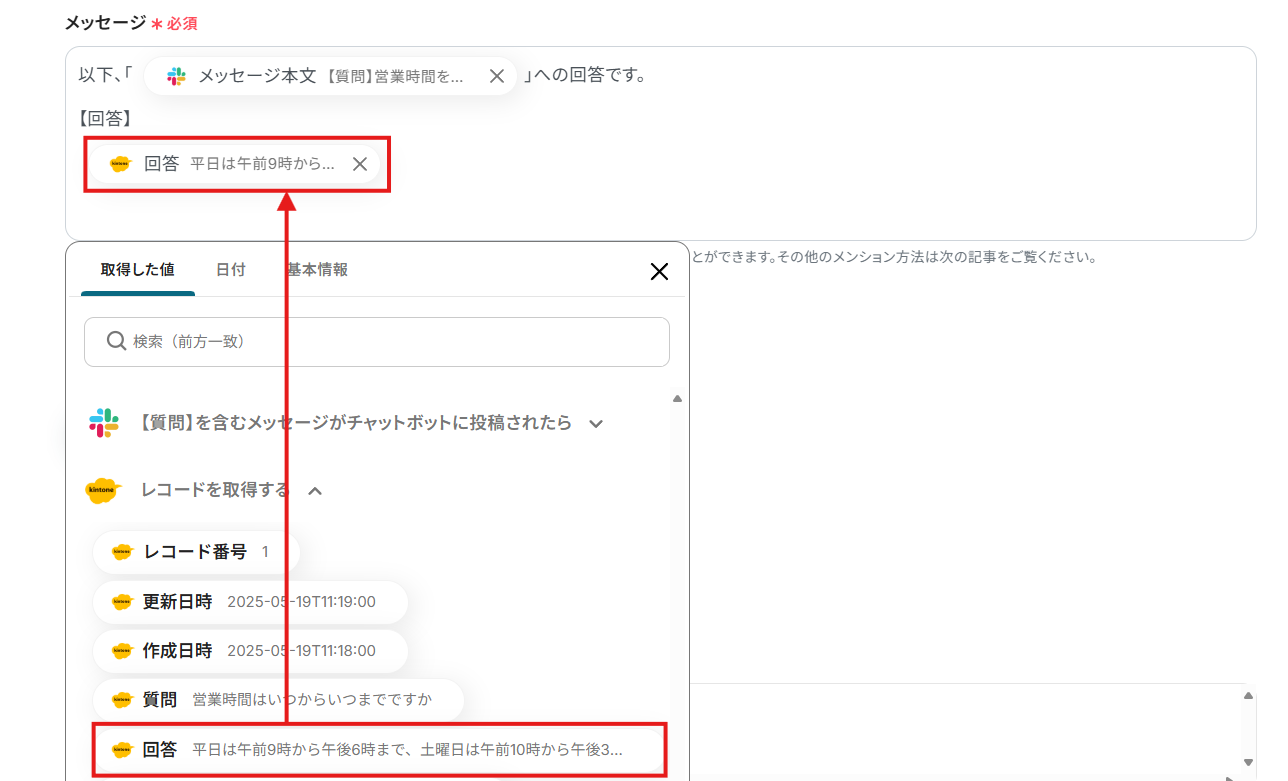Image resolution: width=1288 pixels, height=781 pixels.
Task: Click the kintone icon beside レコードを取得する
Action: point(103,490)
